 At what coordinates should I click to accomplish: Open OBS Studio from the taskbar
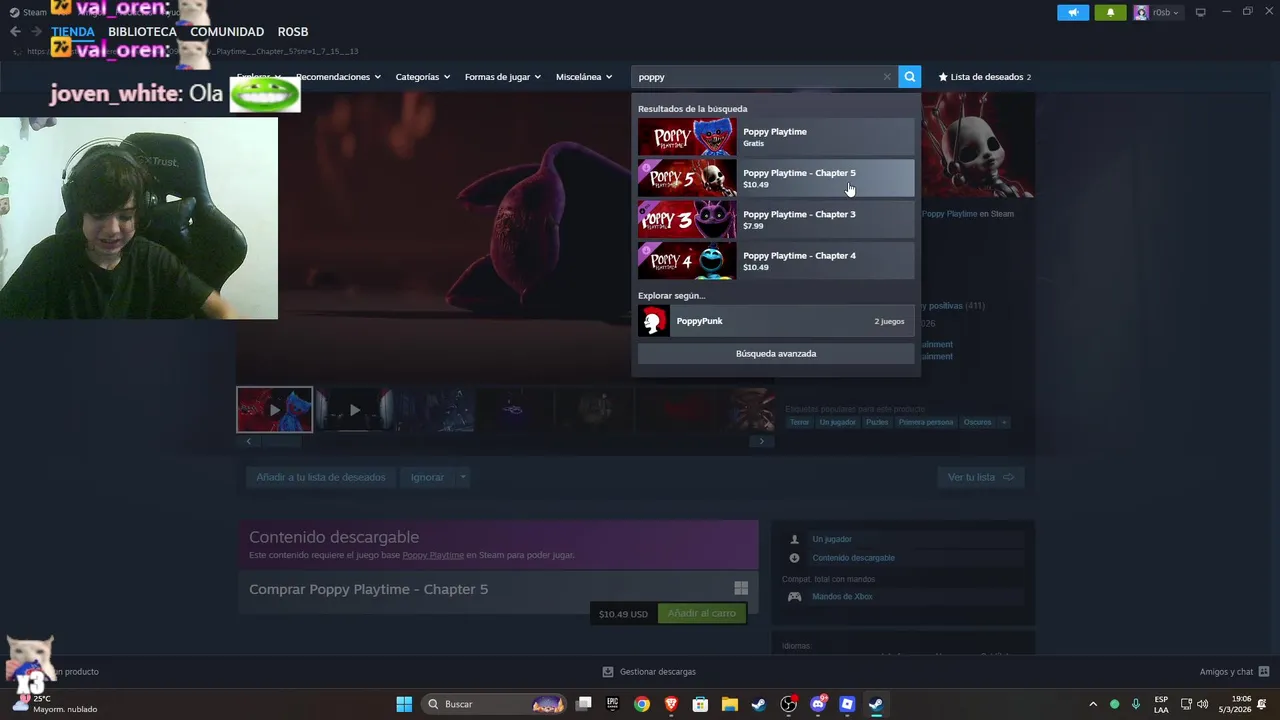pyautogui.click(x=789, y=704)
